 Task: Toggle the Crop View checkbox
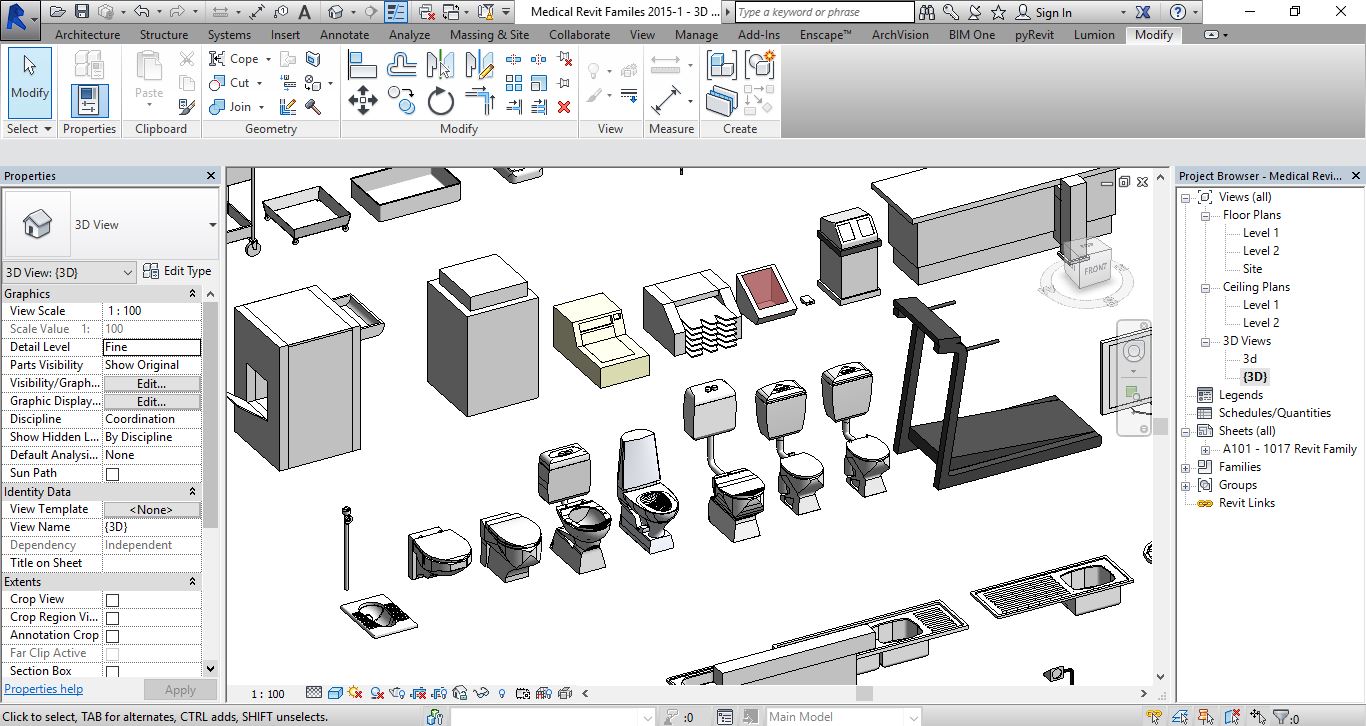[112, 600]
